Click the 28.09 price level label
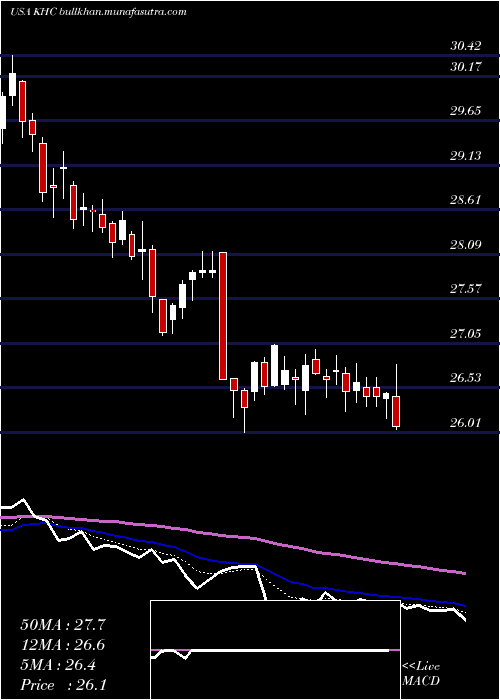Image resolution: width=500 pixels, height=700 pixels. point(466,244)
